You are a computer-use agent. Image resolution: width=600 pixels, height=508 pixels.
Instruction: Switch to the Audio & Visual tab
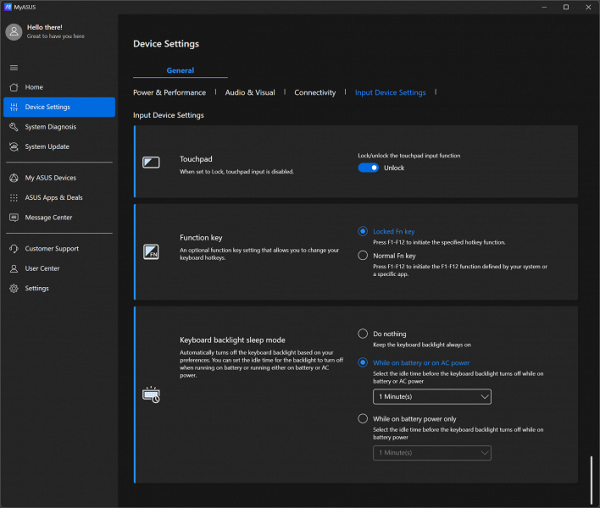click(x=250, y=93)
